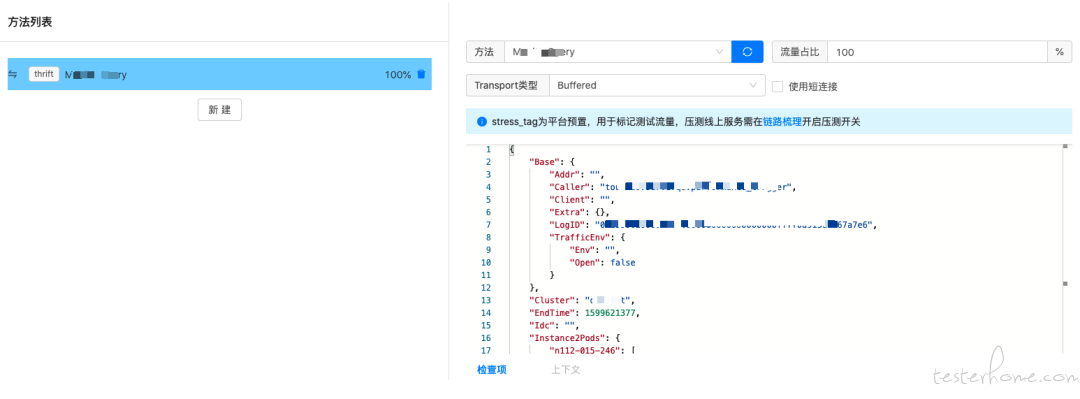Enable the 使用短连接 checkbox

point(778,86)
